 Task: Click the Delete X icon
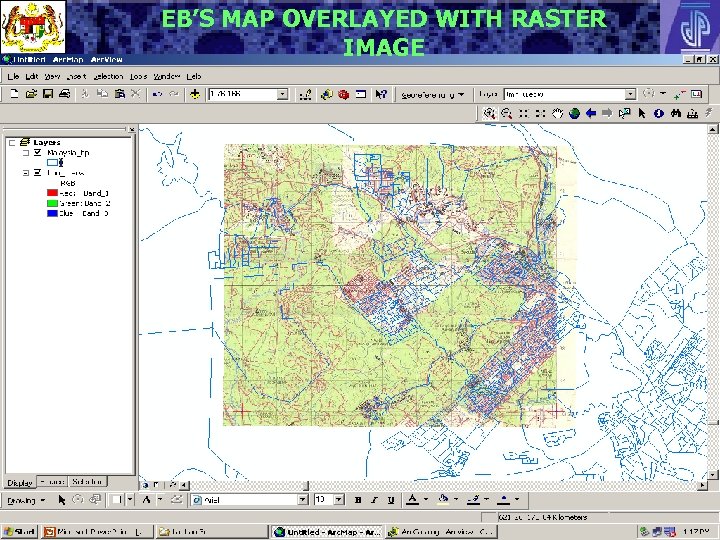(x=135, y=94)
